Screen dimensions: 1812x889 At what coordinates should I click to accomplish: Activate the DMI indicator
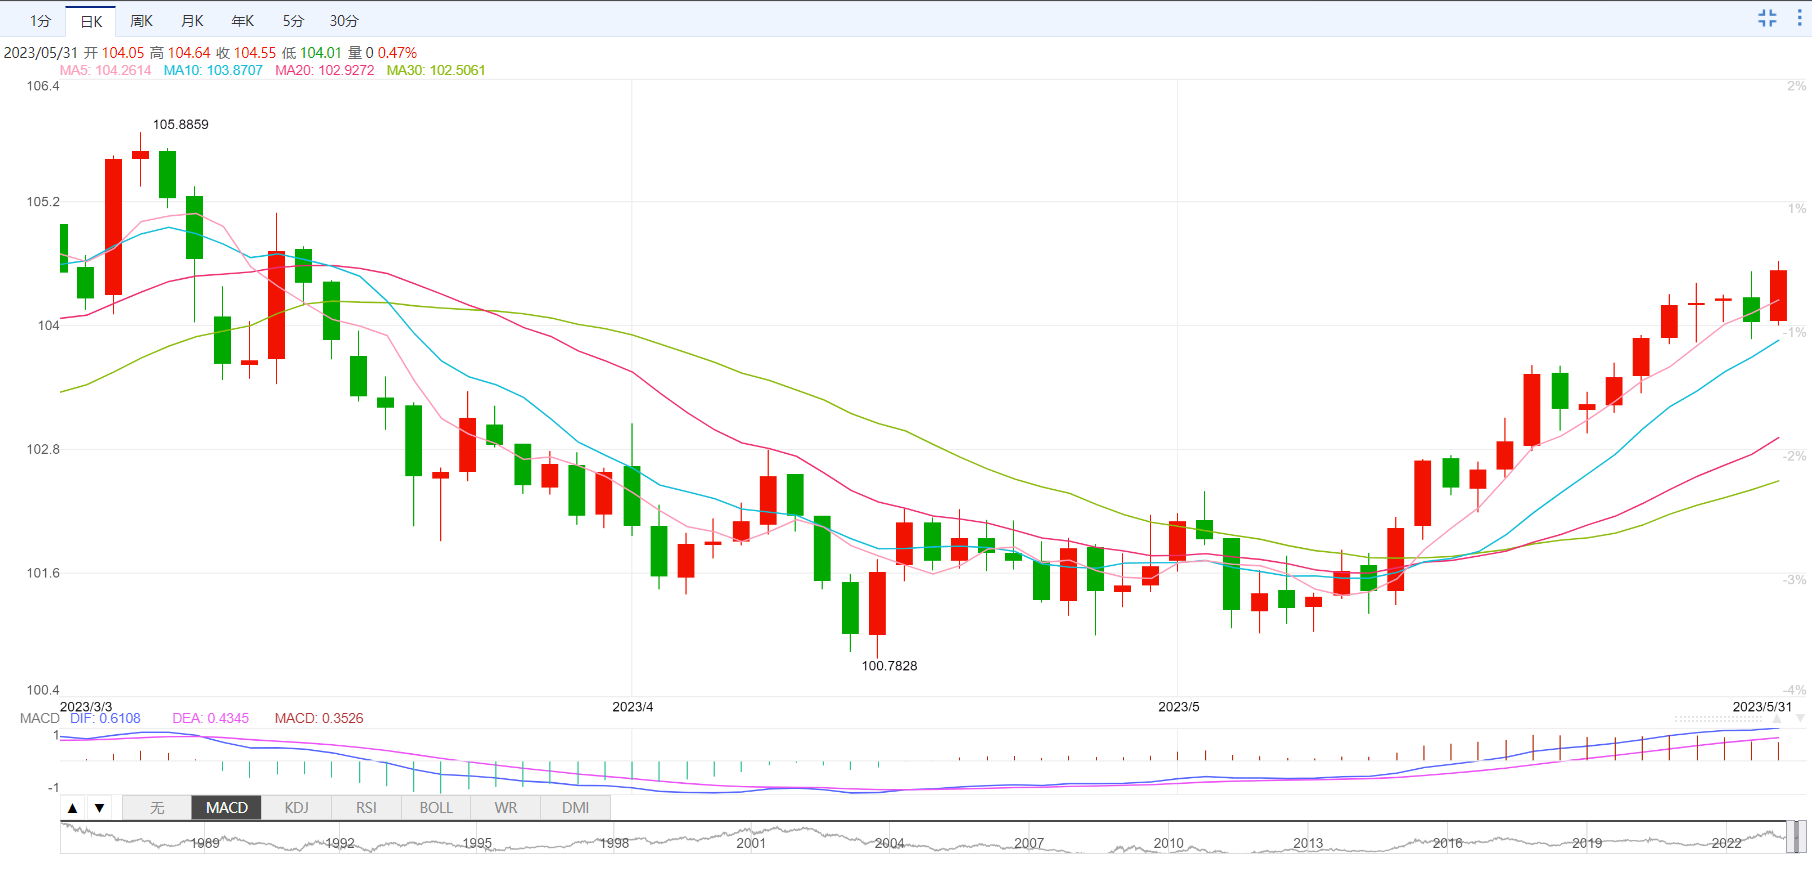coord(575,808)
